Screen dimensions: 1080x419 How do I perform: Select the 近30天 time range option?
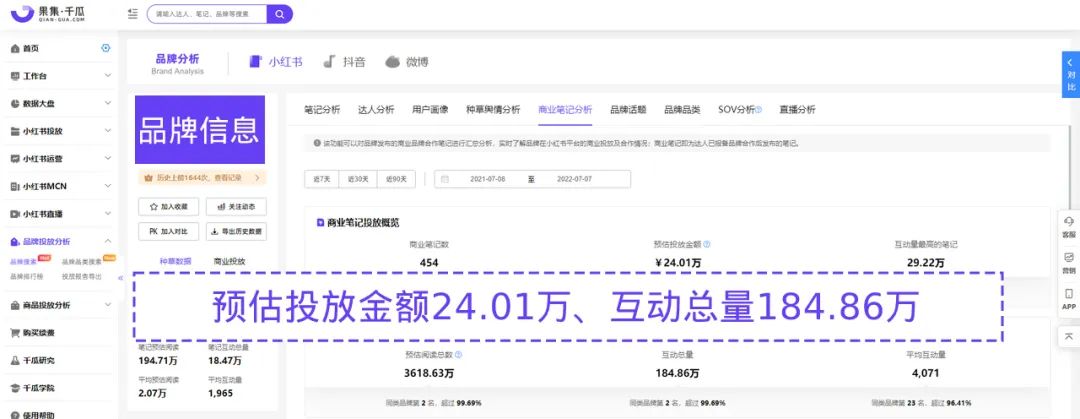357,179
